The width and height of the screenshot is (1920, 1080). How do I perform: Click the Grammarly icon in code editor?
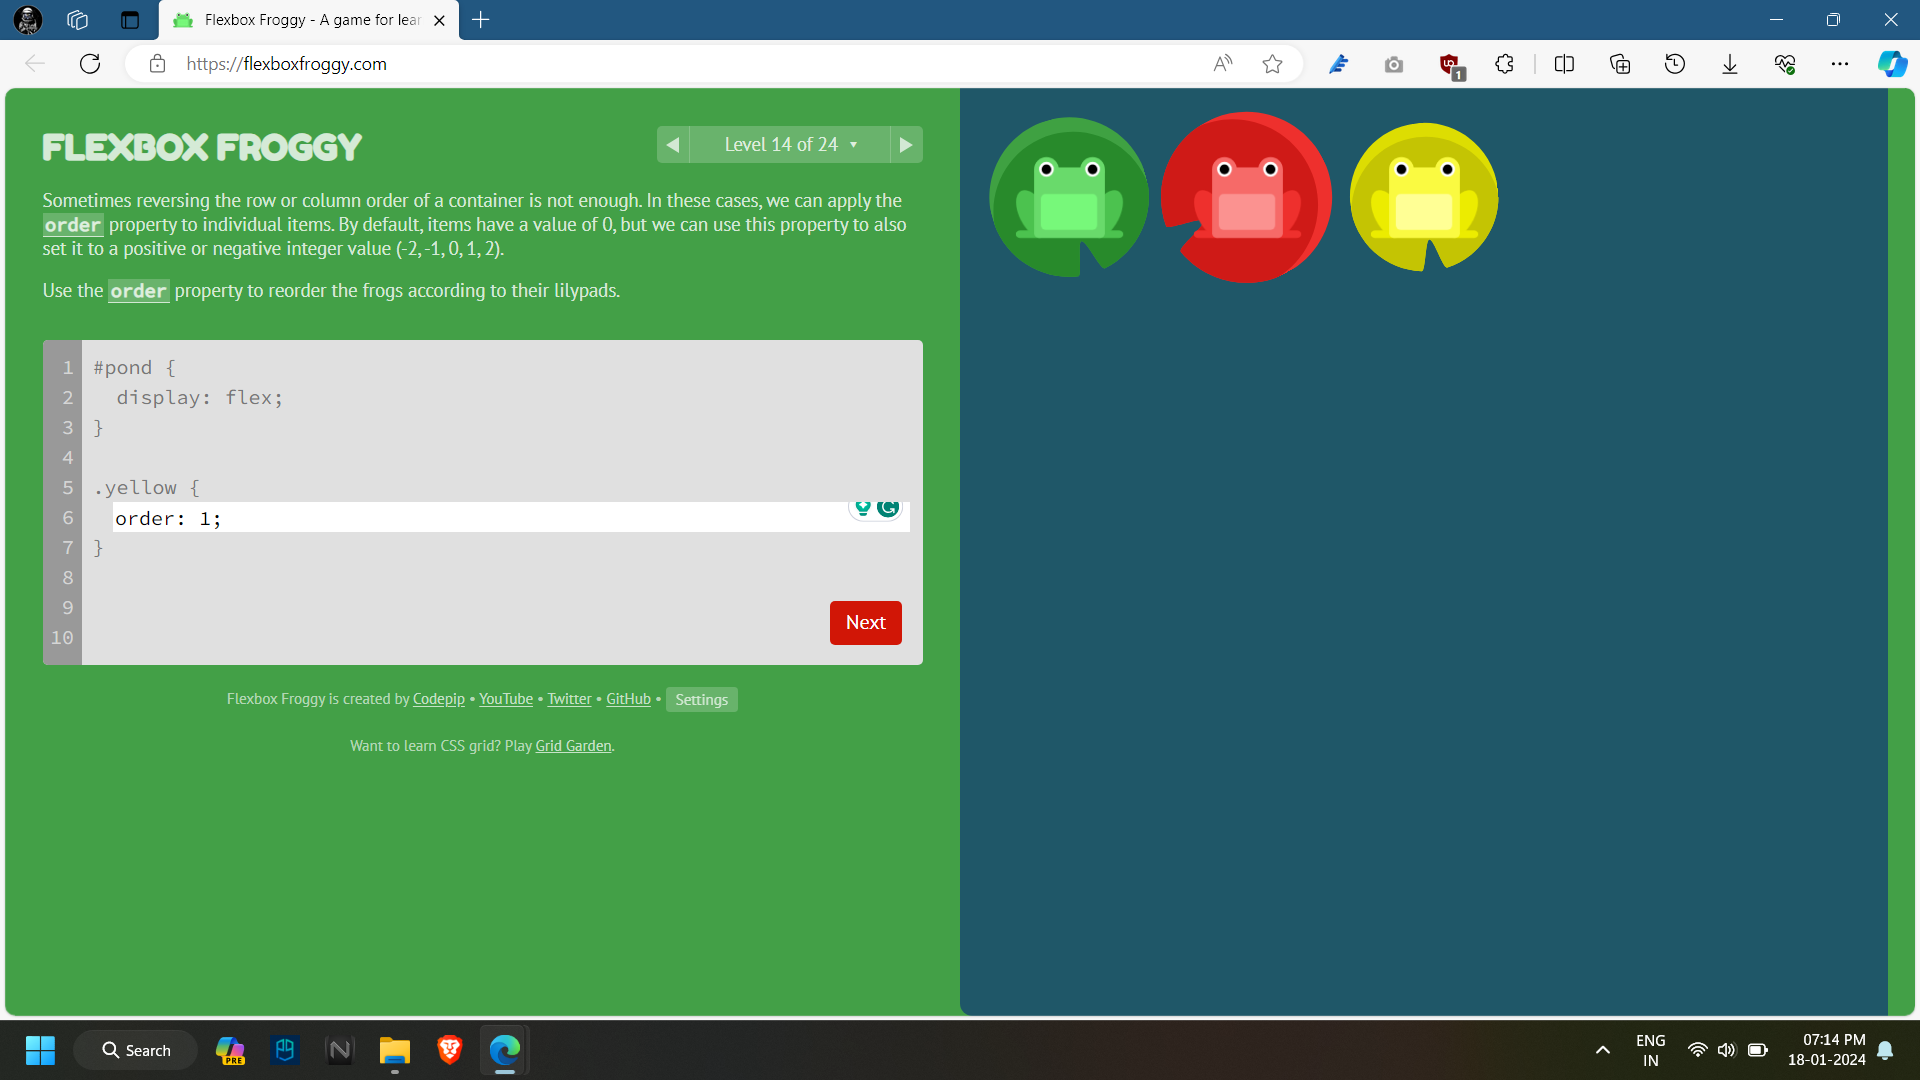(888, 508)
